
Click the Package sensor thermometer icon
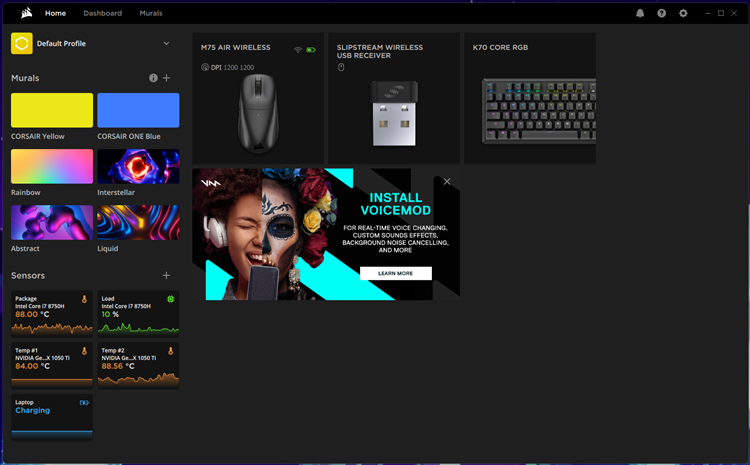(x=84, y=299)
